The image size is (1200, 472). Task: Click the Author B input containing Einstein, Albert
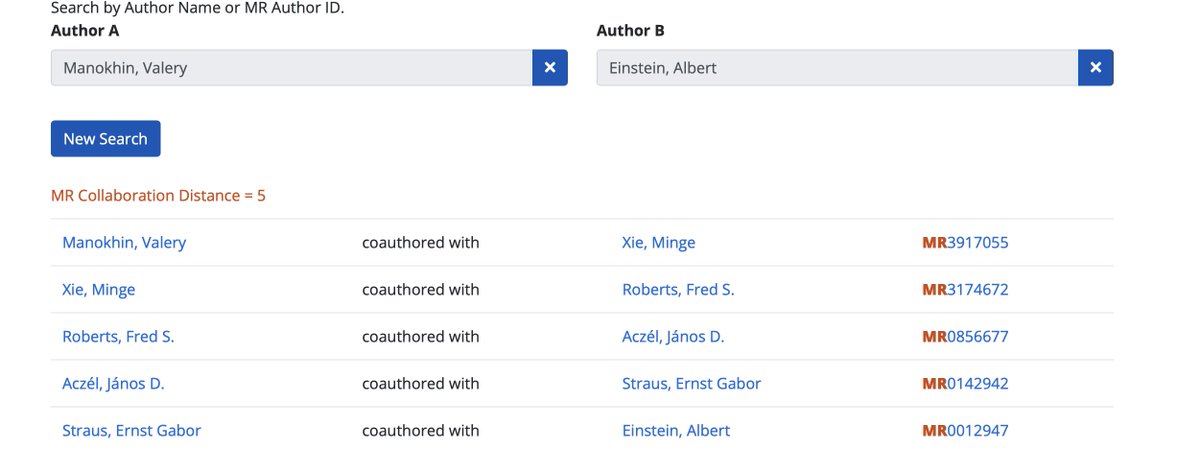point(837,68)
